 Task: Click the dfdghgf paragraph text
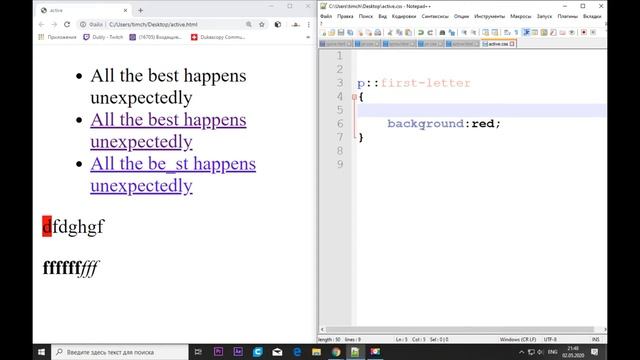point(73,227)
